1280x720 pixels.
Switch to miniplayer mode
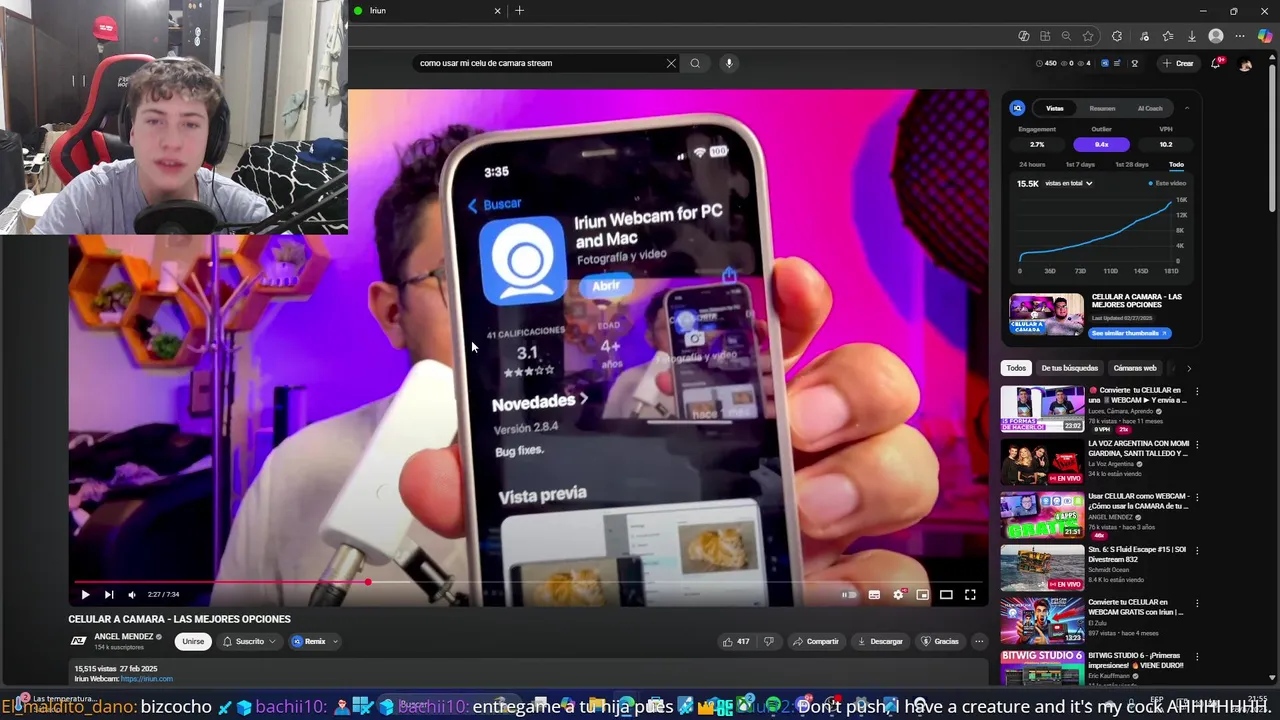tap(922, 595)
